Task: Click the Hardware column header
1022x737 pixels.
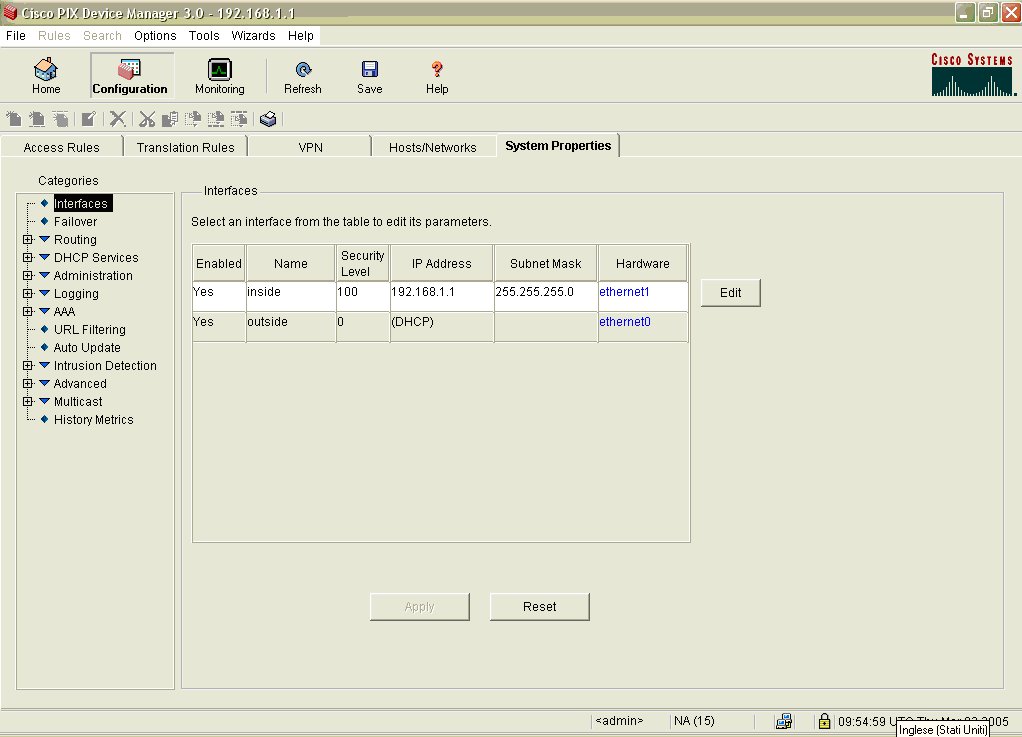Action: coord(643,263)
